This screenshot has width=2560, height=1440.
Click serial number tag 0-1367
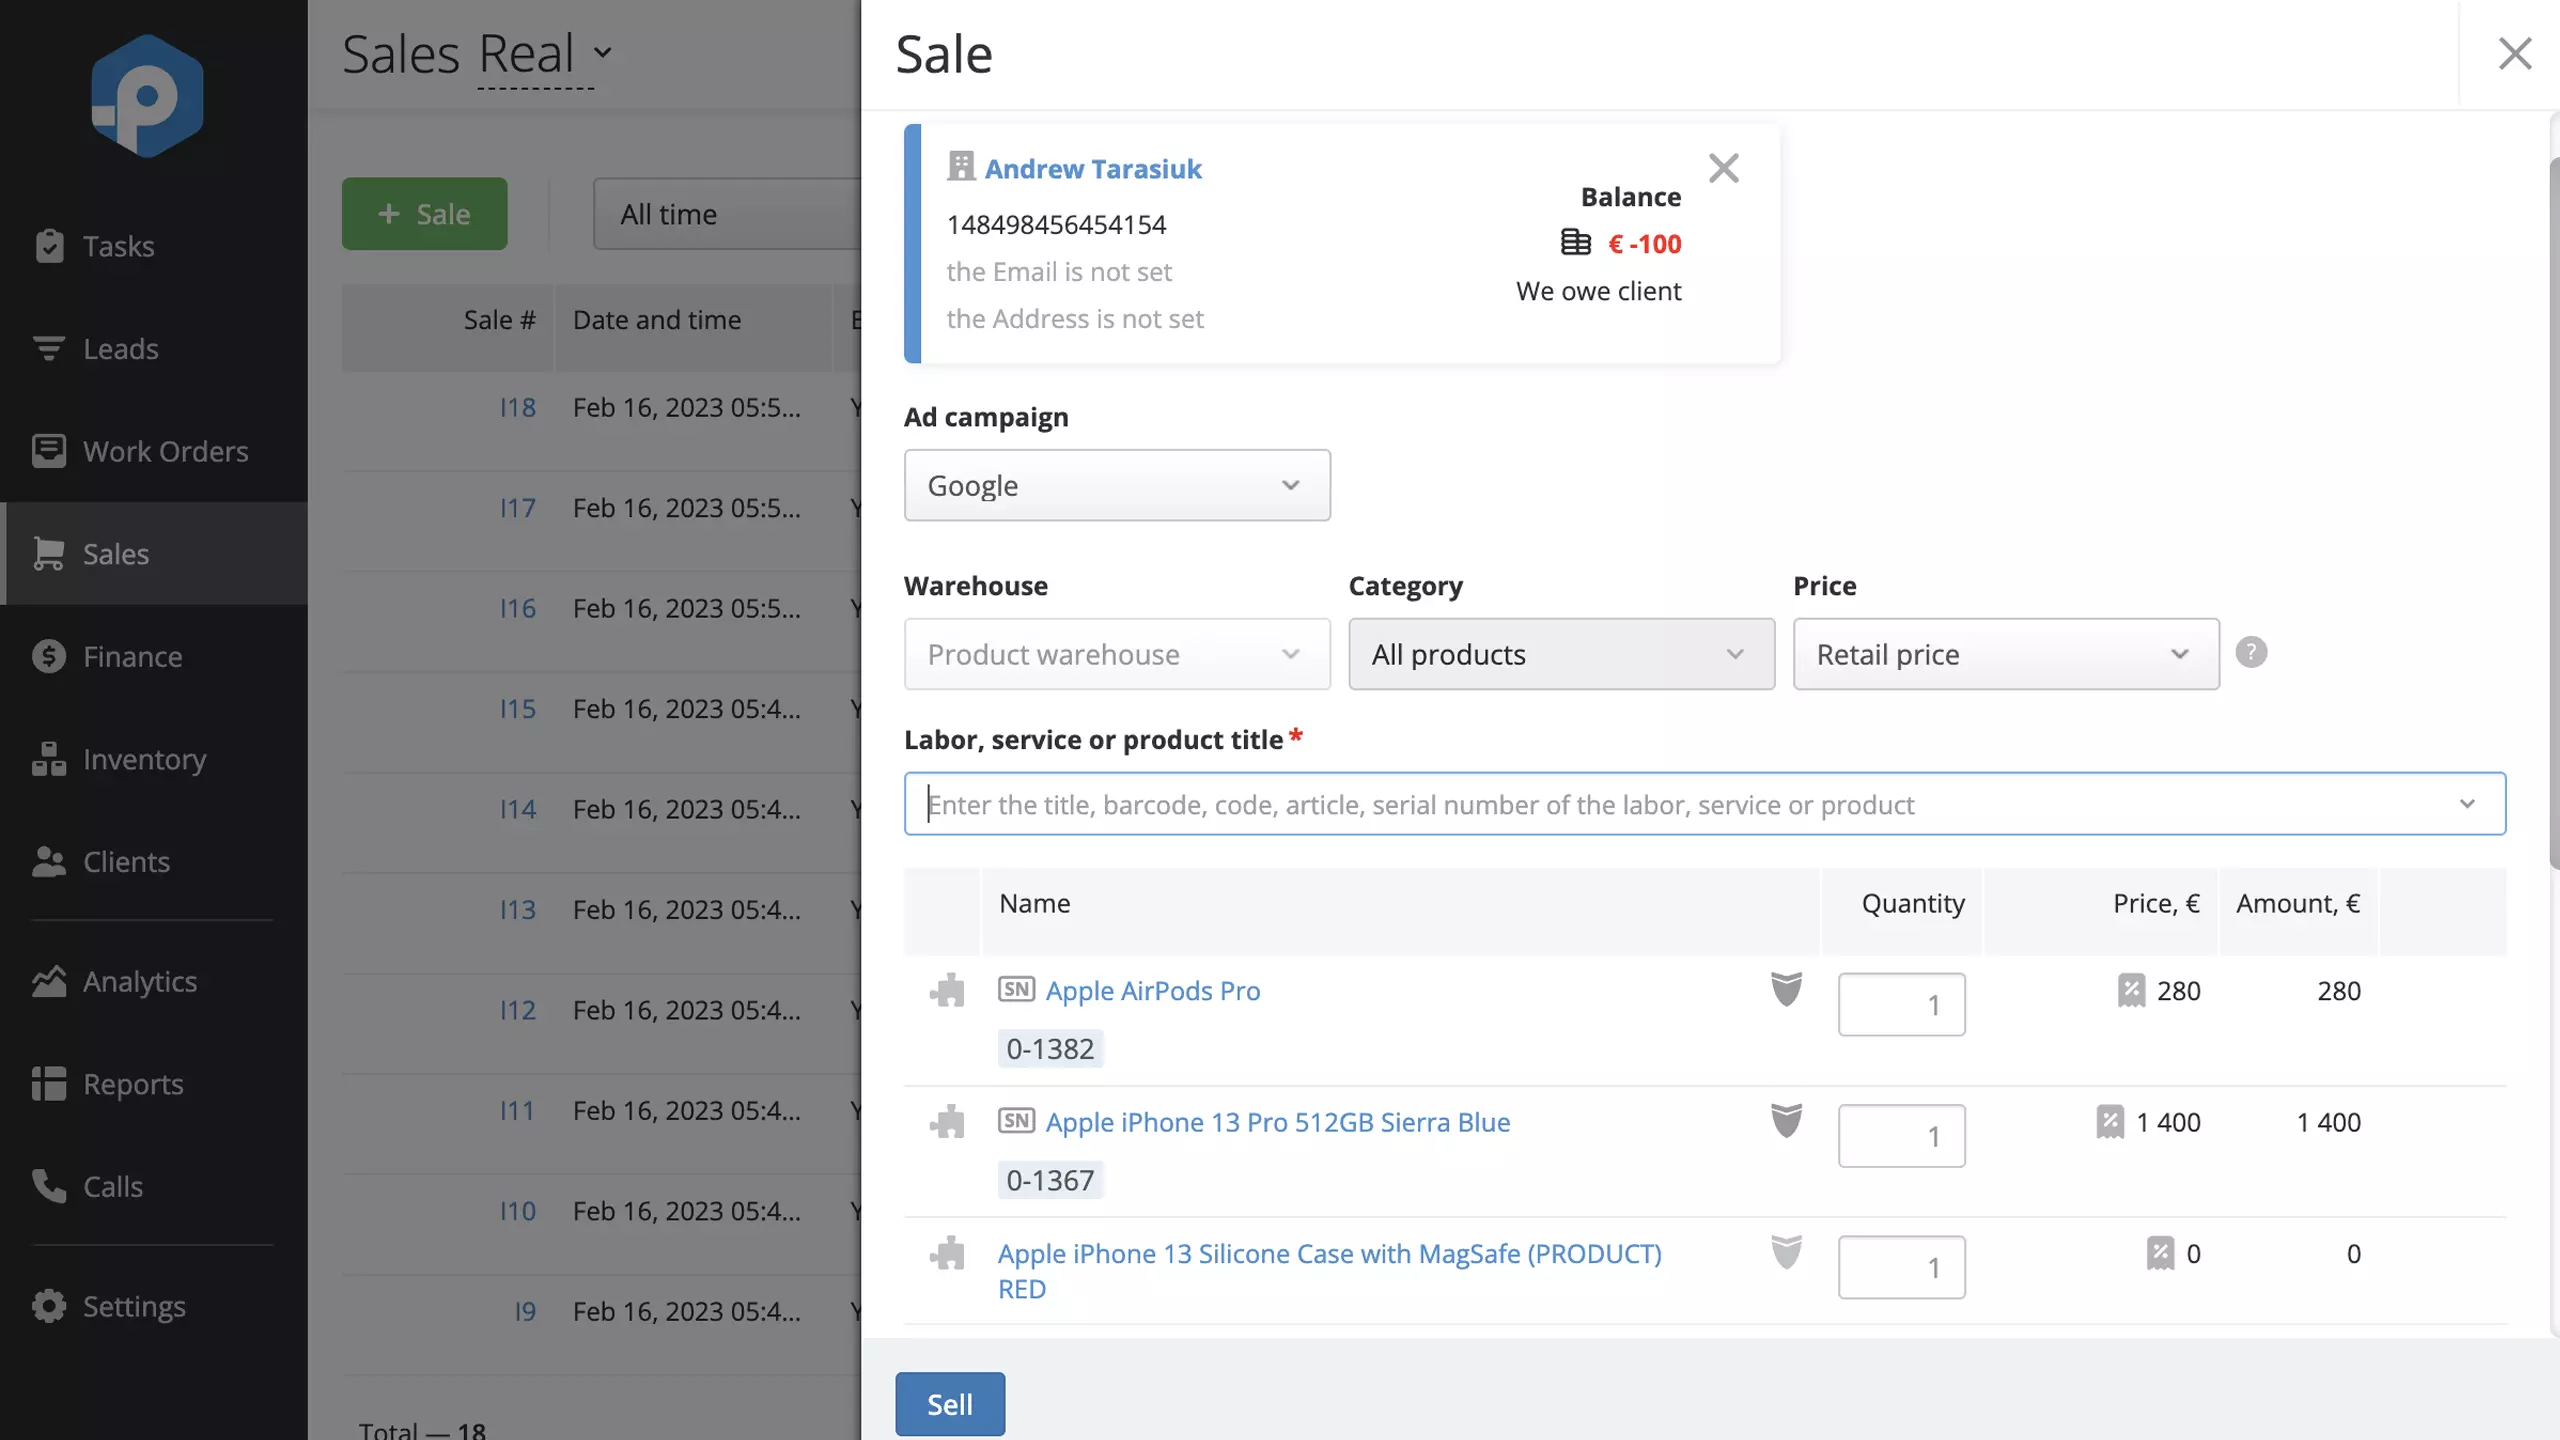1050,1181
